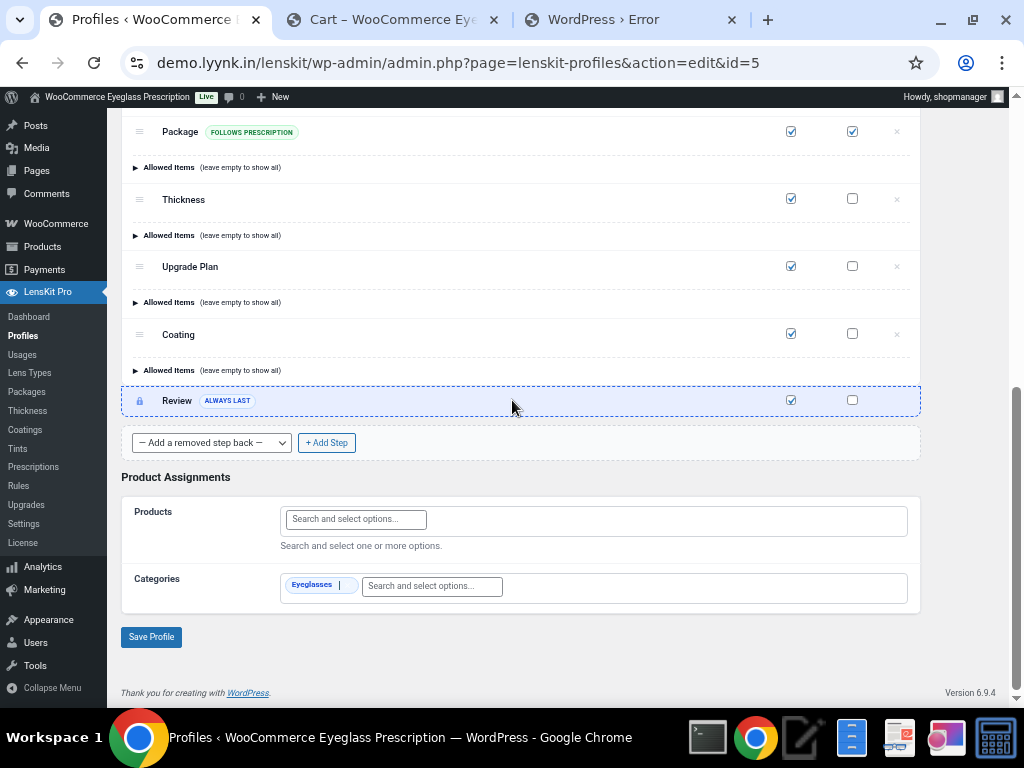This screenshot has height=768, width=1024.
Task: Remove the Package step with X icon
Action: coord(896,132)
